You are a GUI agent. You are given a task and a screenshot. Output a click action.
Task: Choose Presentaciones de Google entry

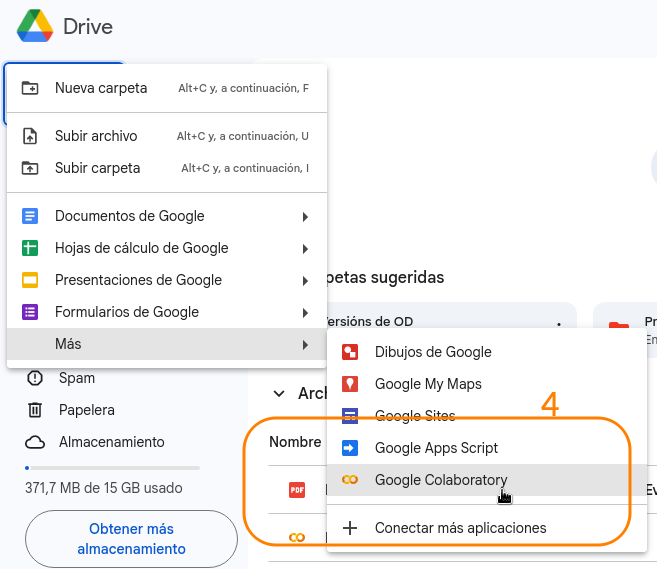167,280
